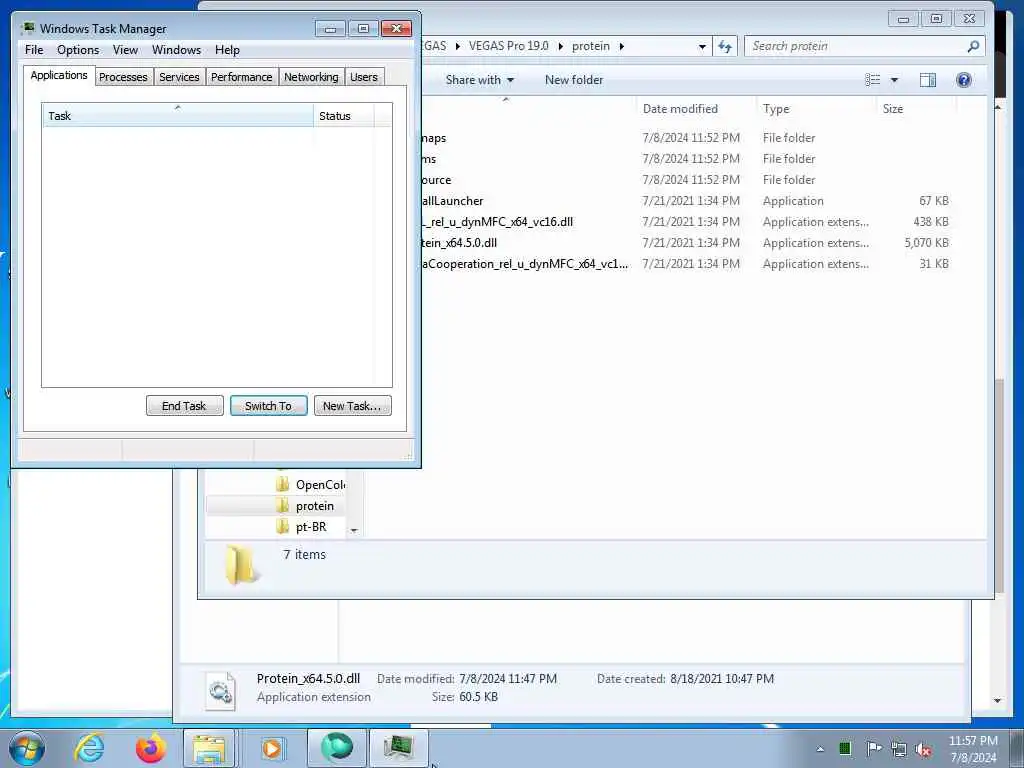This screenshot has height=768, width=1024.
Task: Open the Help menu in Task Manager
Action: (x=227, y=50)
